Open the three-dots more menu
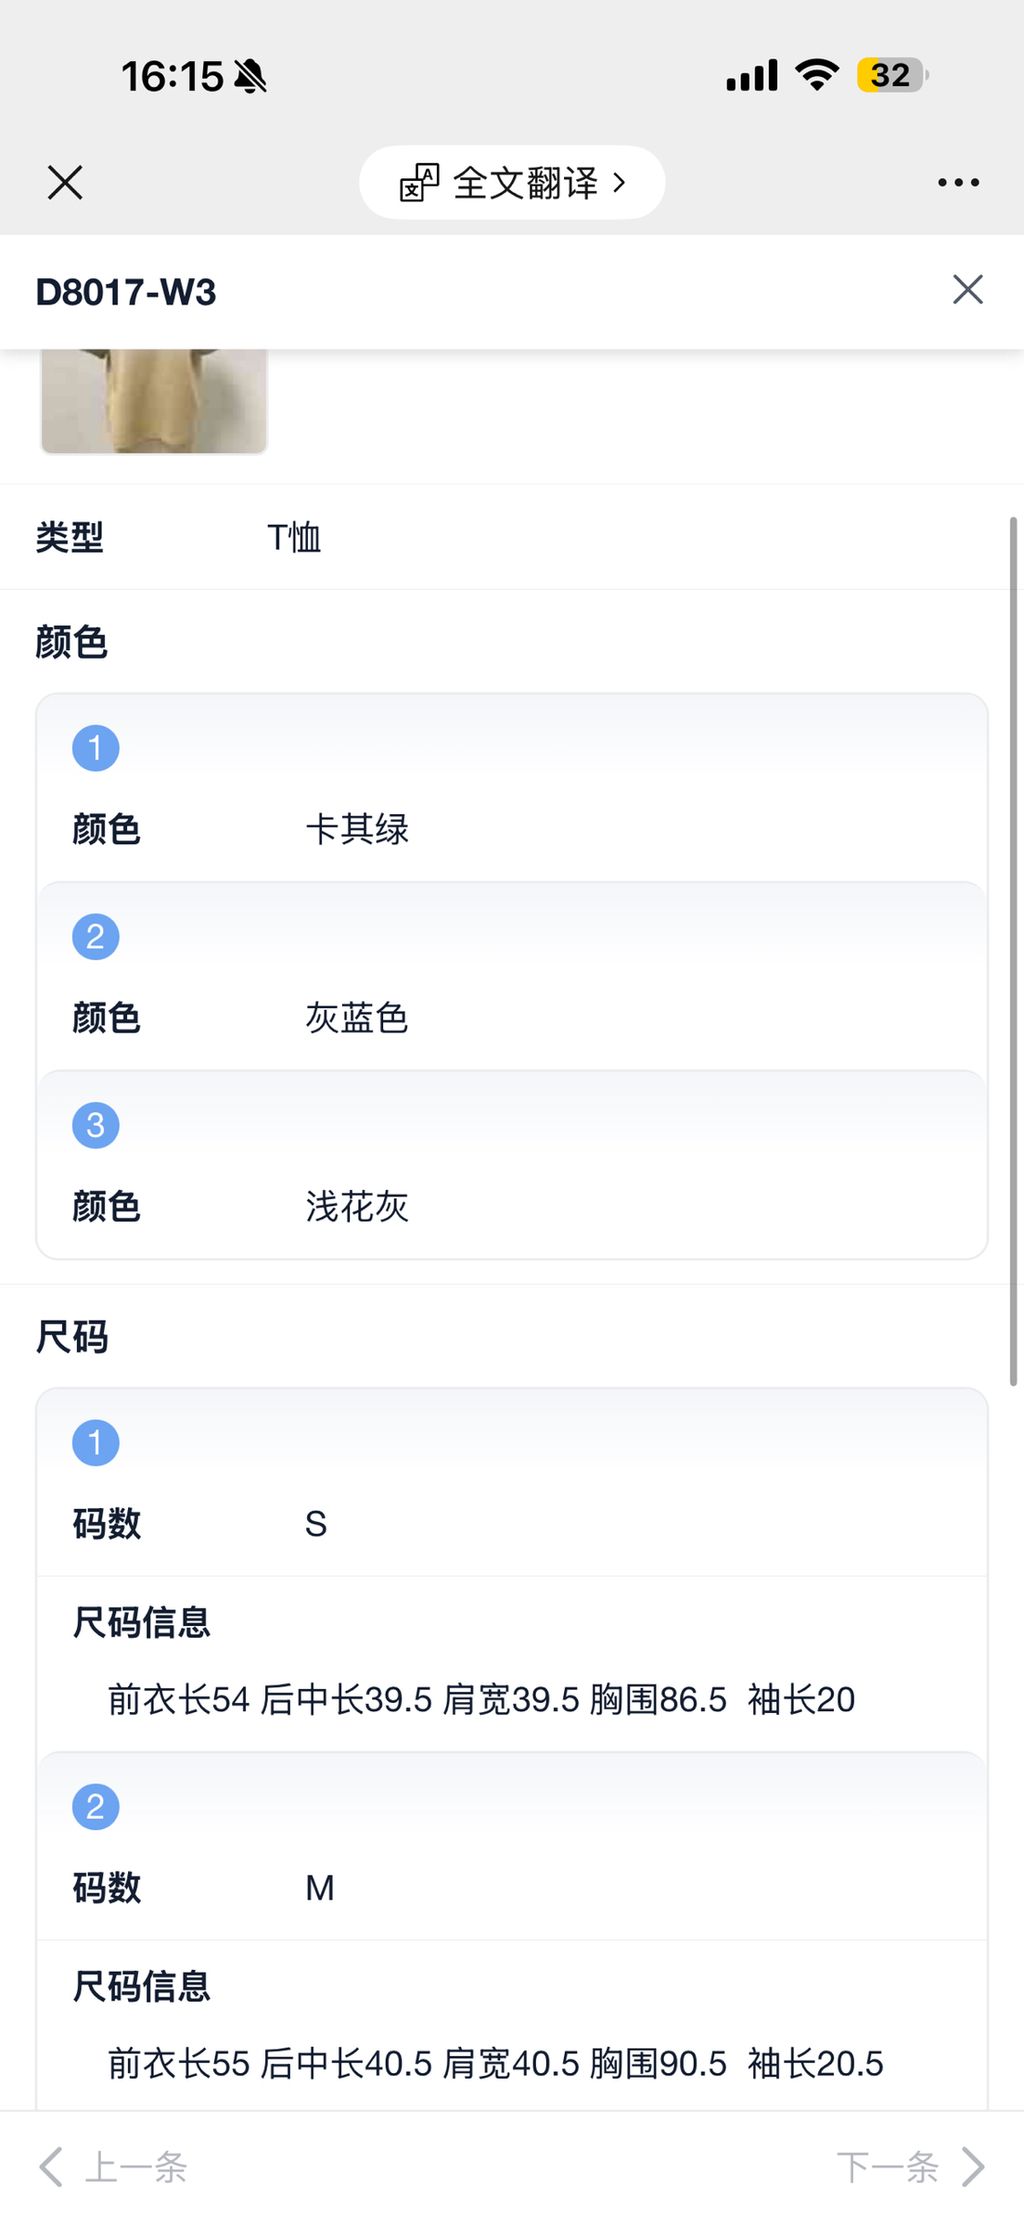Image resolution: width=1024 pixels, height=2226 pixels. coord(958,183)
